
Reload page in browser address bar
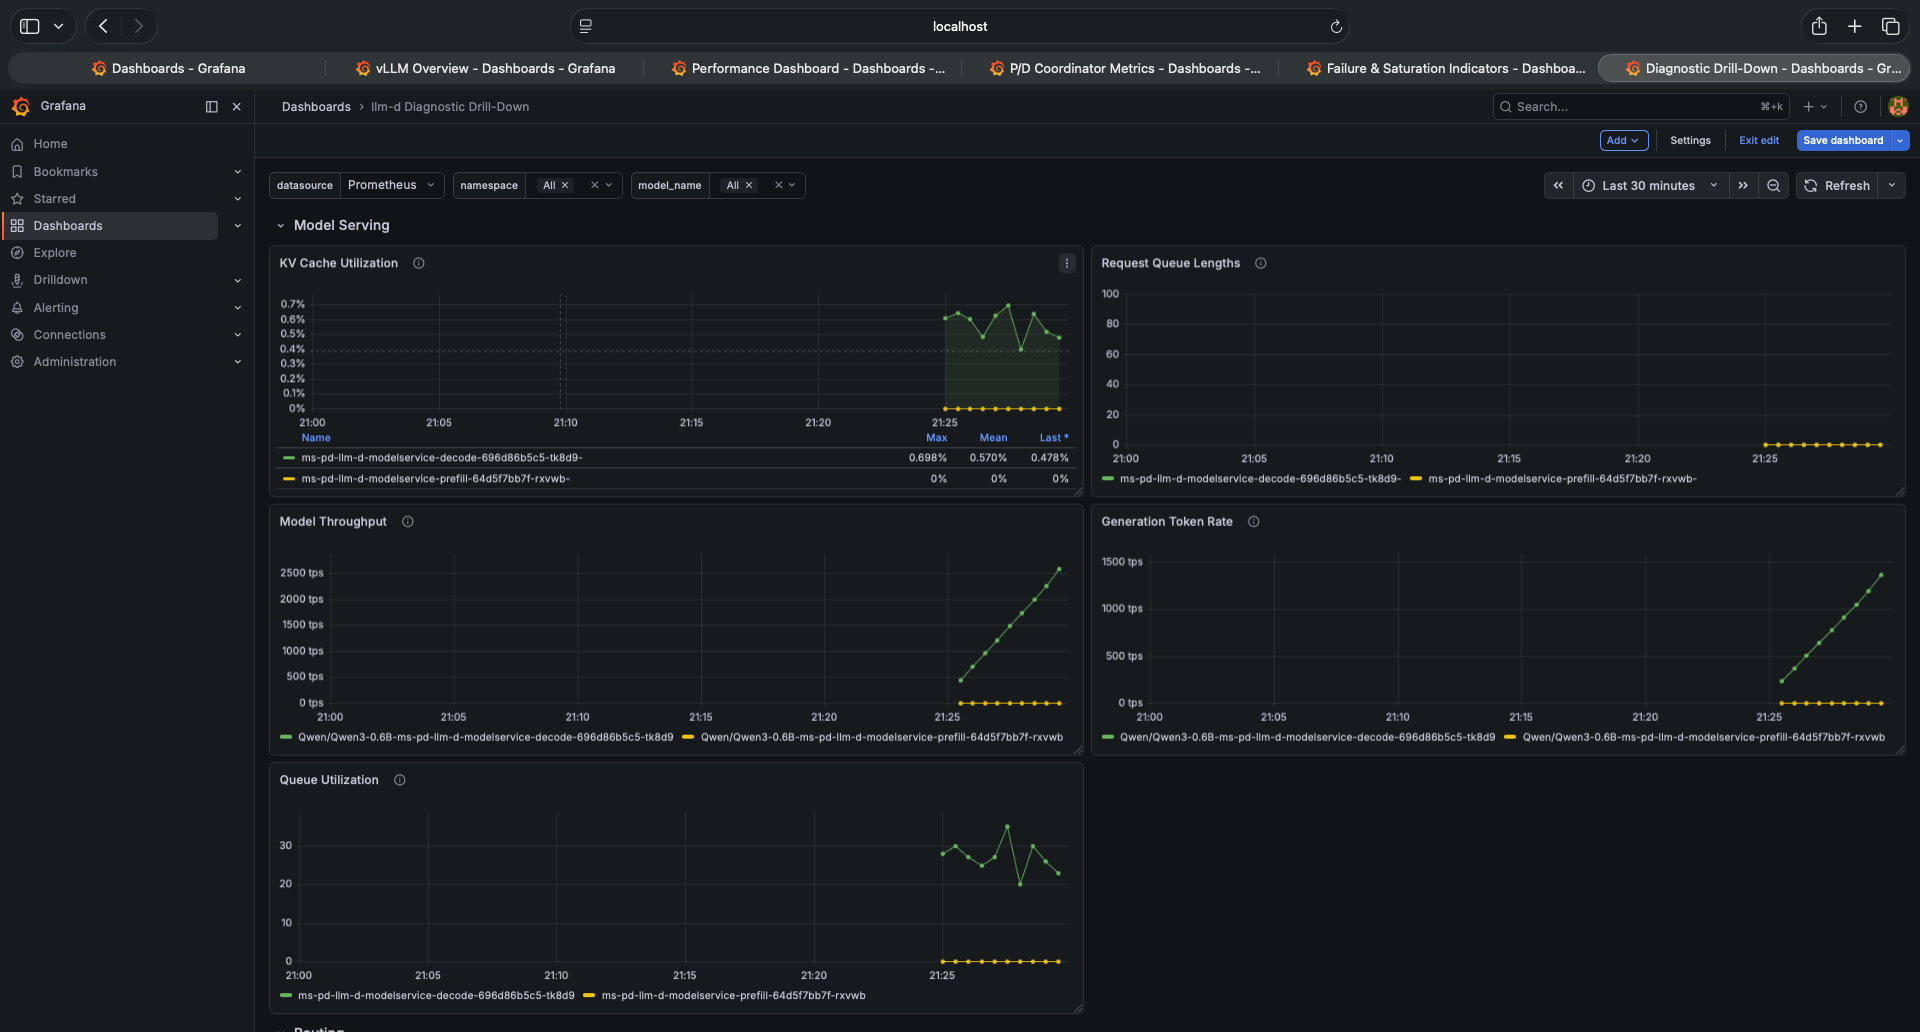point(1335,27)
